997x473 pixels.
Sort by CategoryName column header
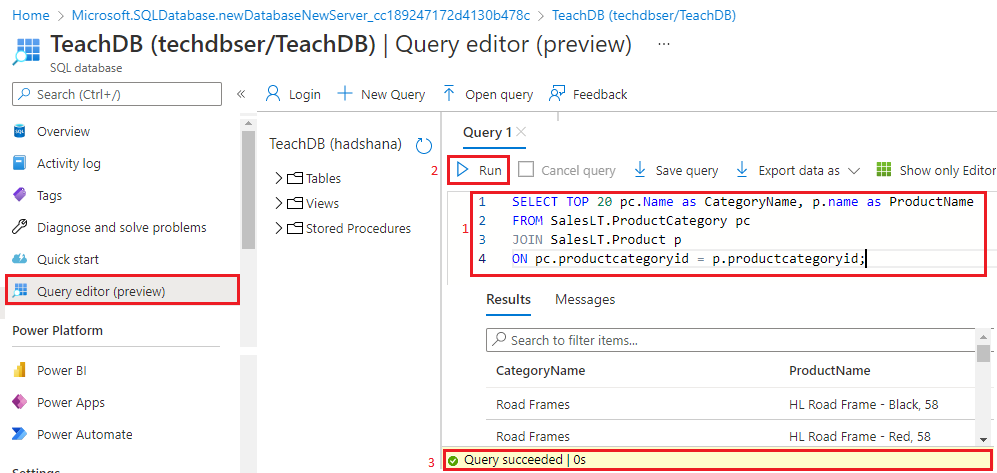pos(540,371)
